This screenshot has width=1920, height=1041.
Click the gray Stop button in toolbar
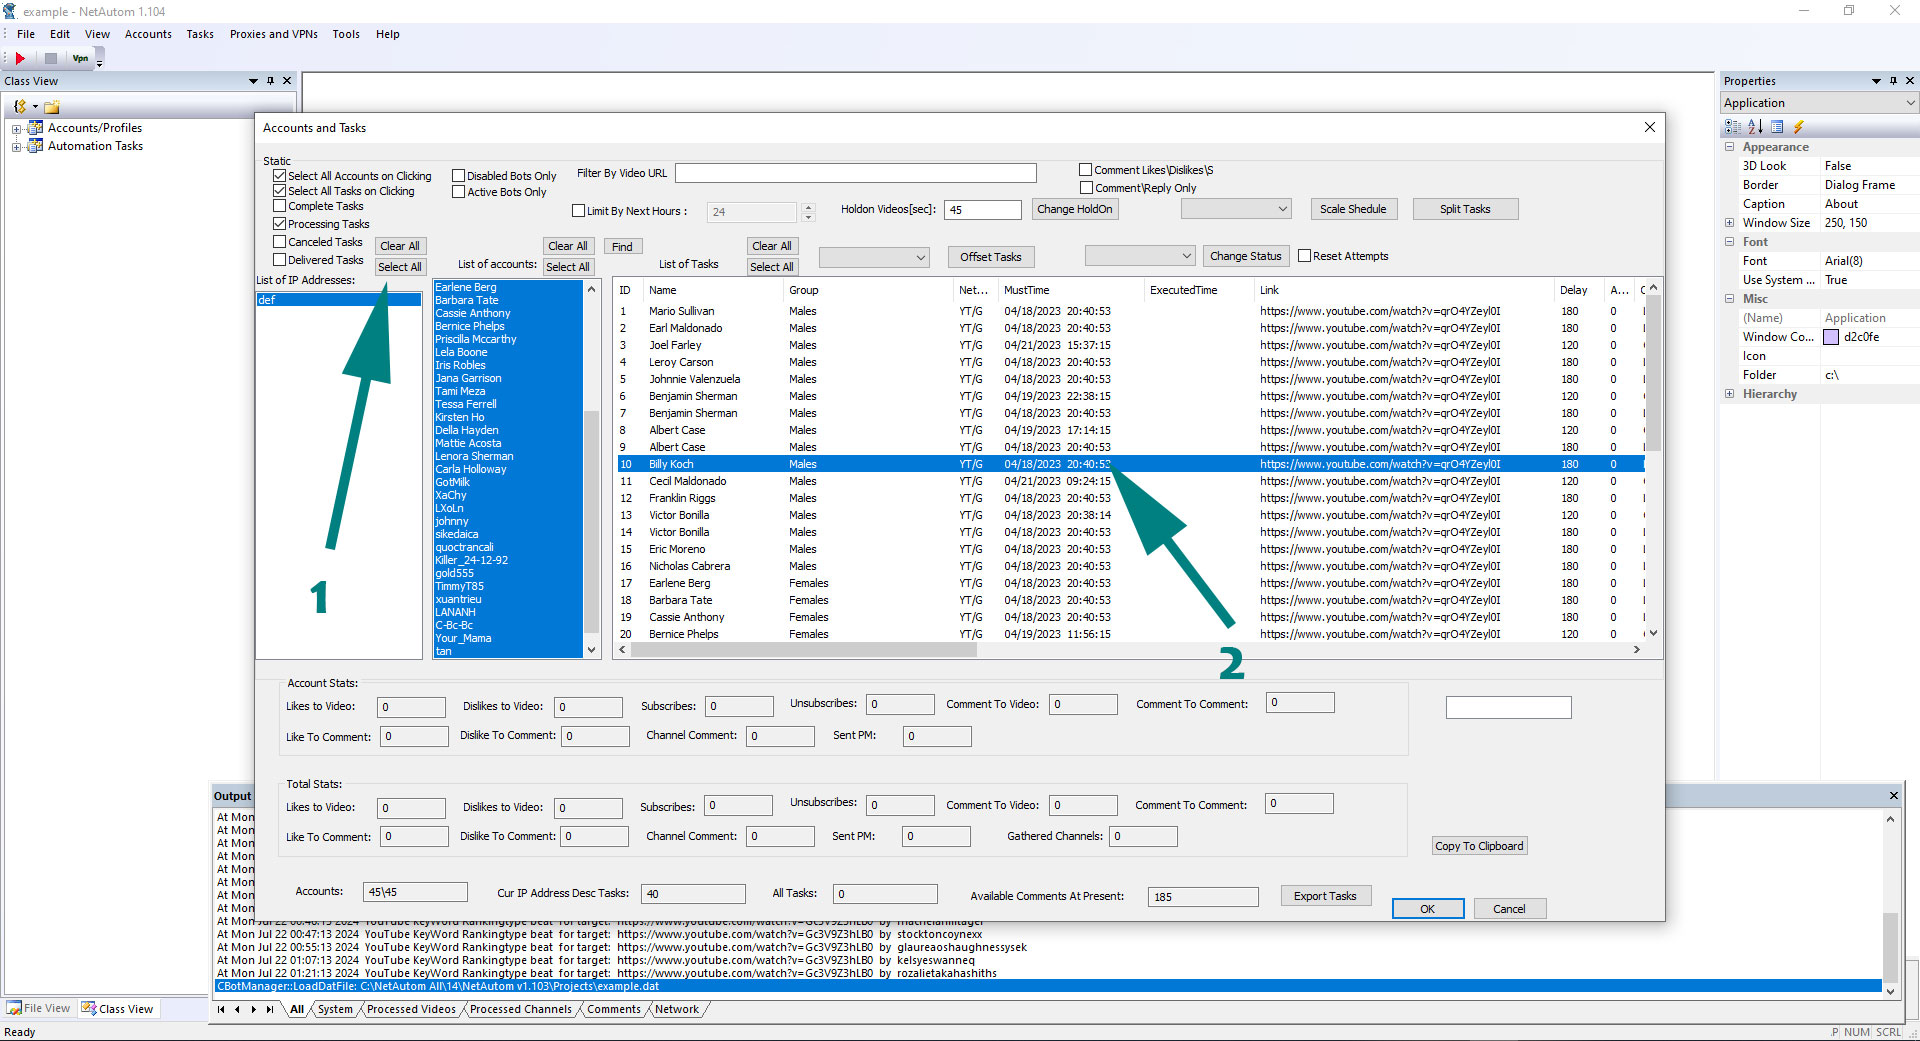coord(50,59)
